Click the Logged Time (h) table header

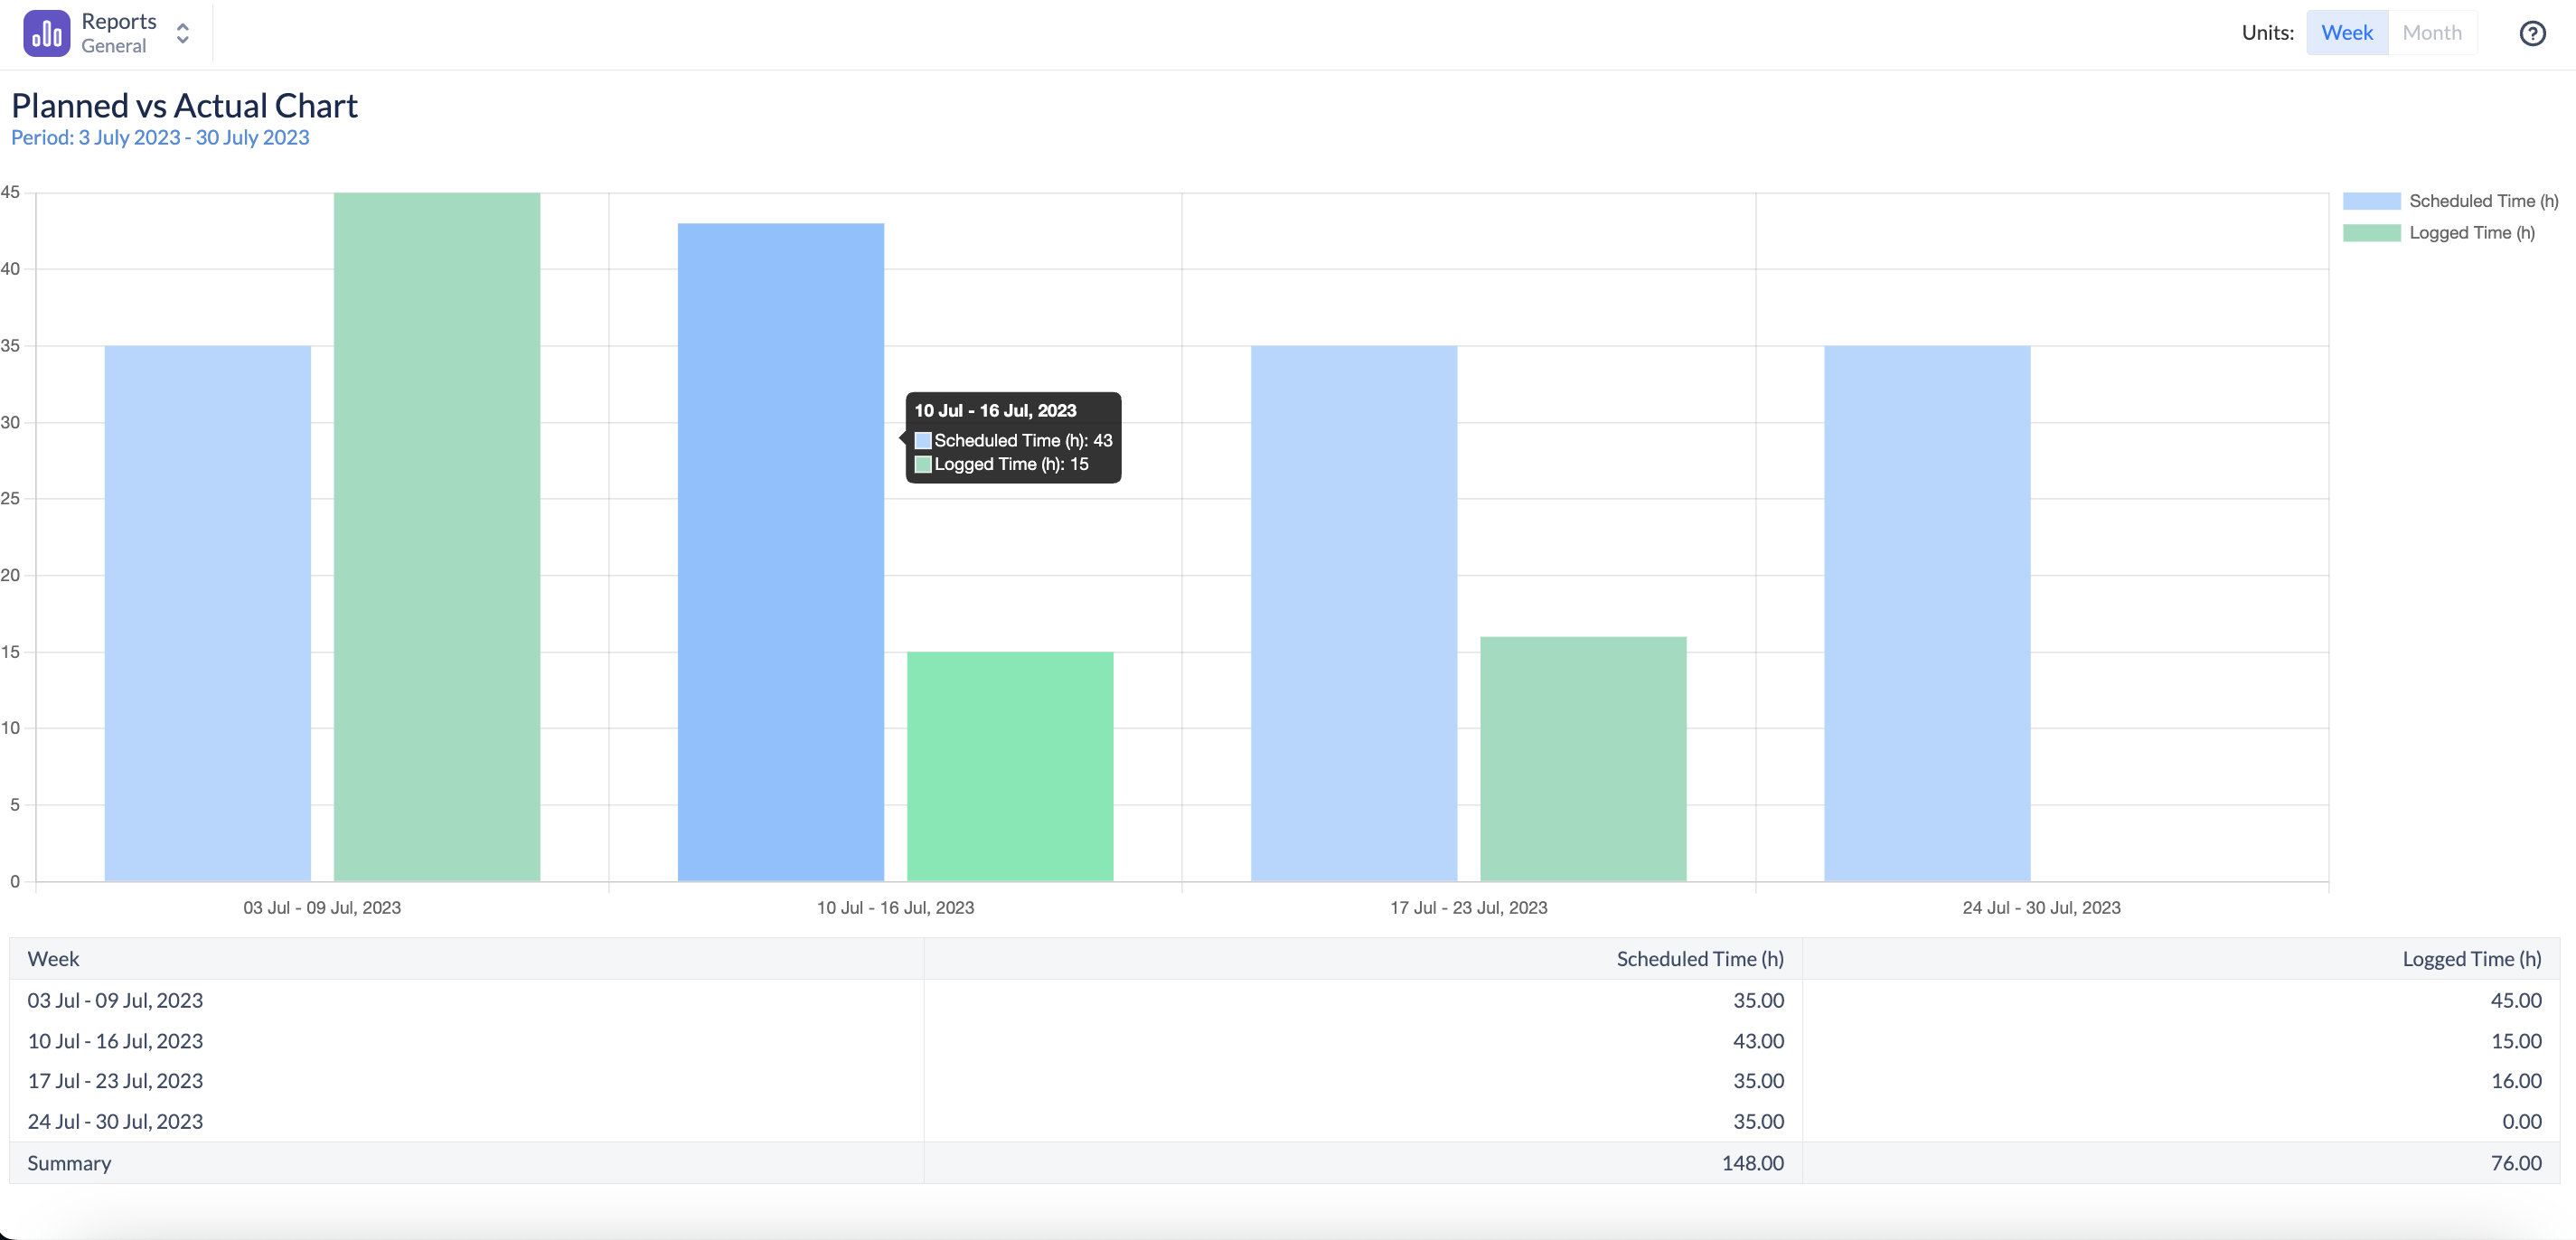pos(2471,959)
